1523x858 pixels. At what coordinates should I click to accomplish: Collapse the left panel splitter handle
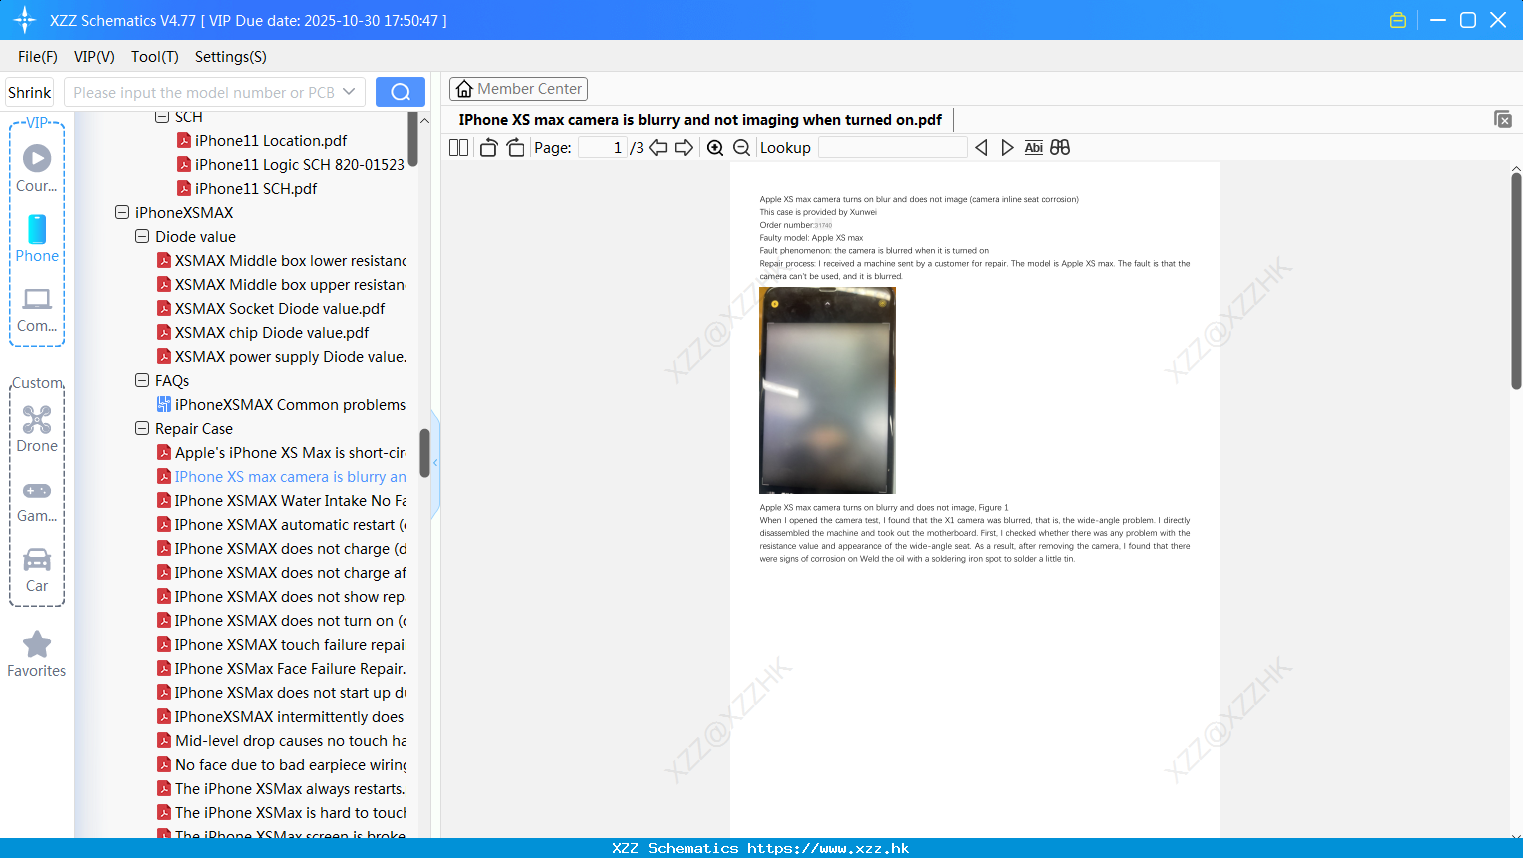tap(435, 463)
